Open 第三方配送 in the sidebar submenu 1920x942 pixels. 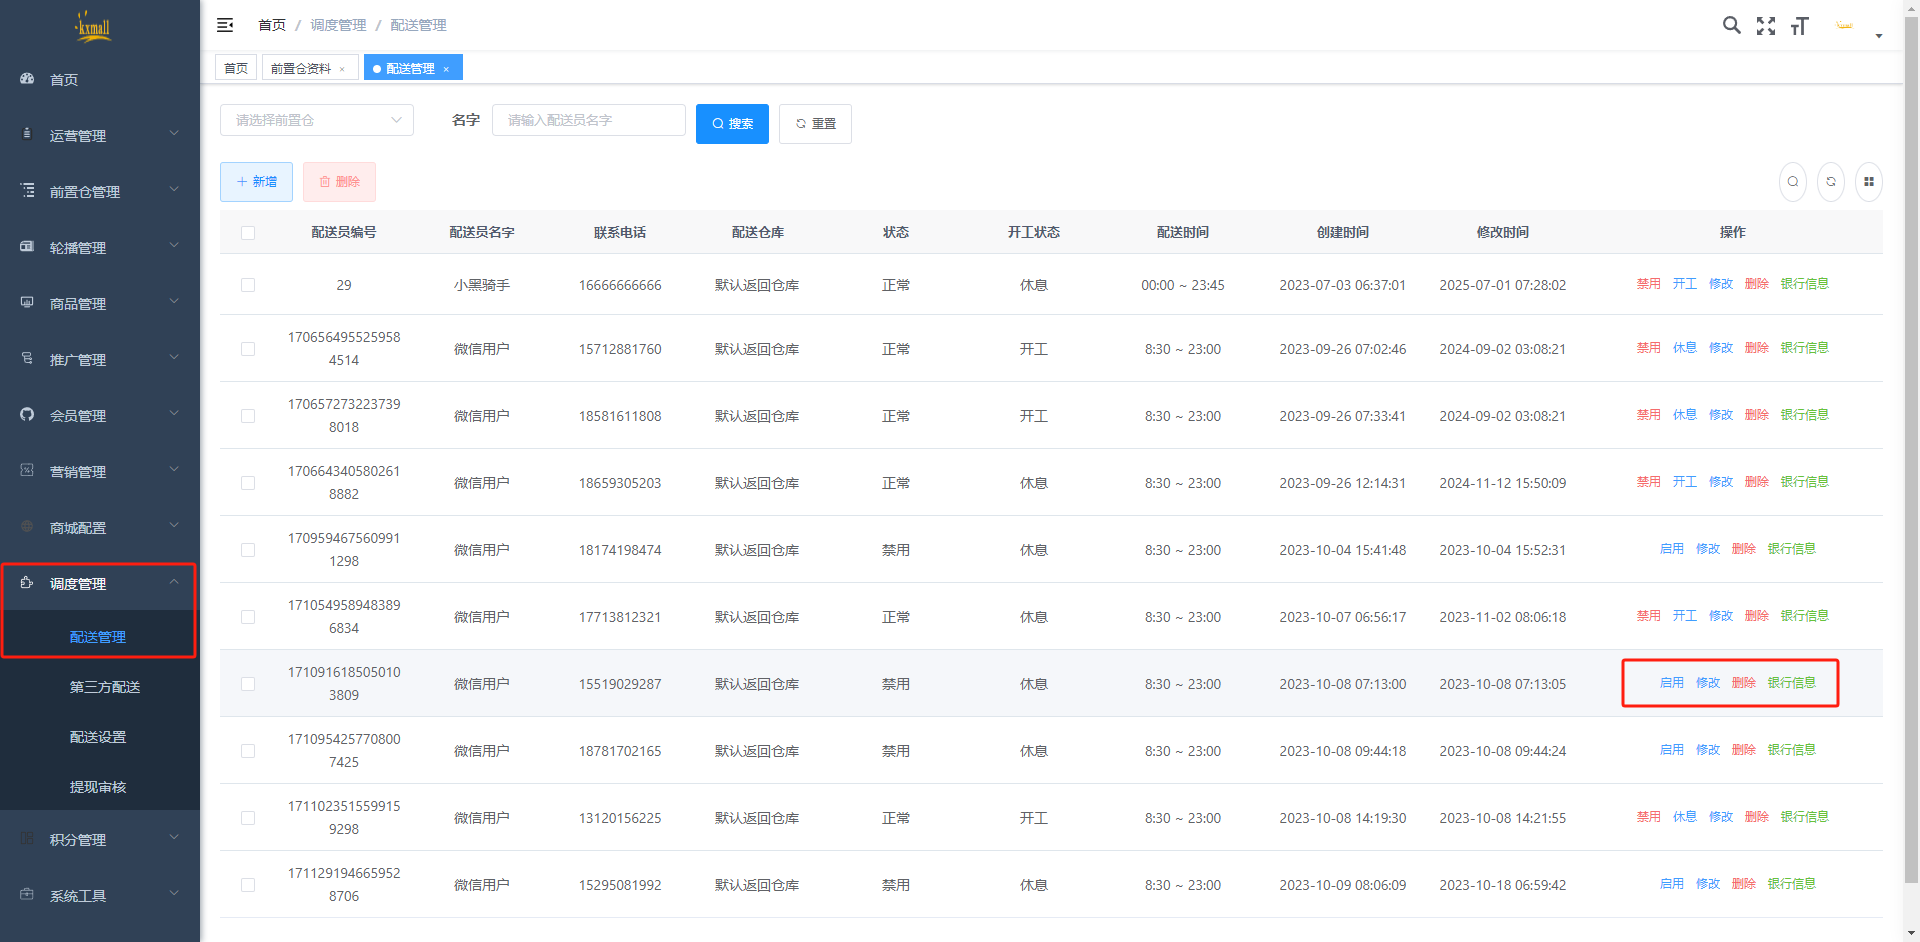point(105,687)
